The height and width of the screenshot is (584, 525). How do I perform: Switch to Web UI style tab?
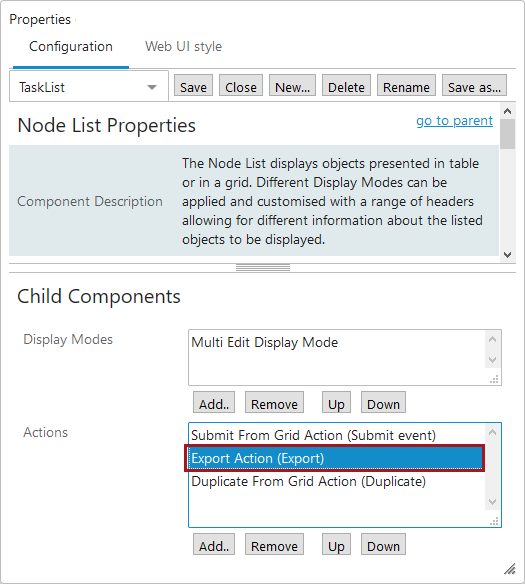(183, 47)
